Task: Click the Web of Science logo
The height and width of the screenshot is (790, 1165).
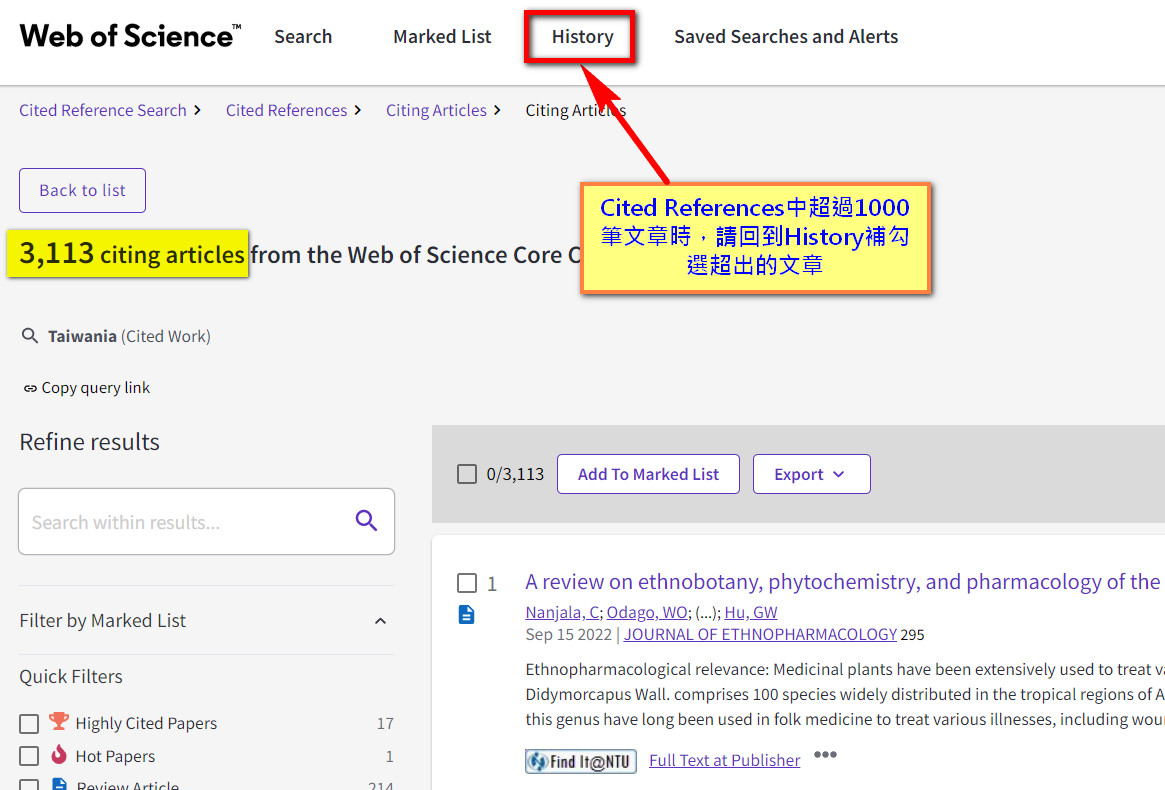Action: (x=130, y=36)
